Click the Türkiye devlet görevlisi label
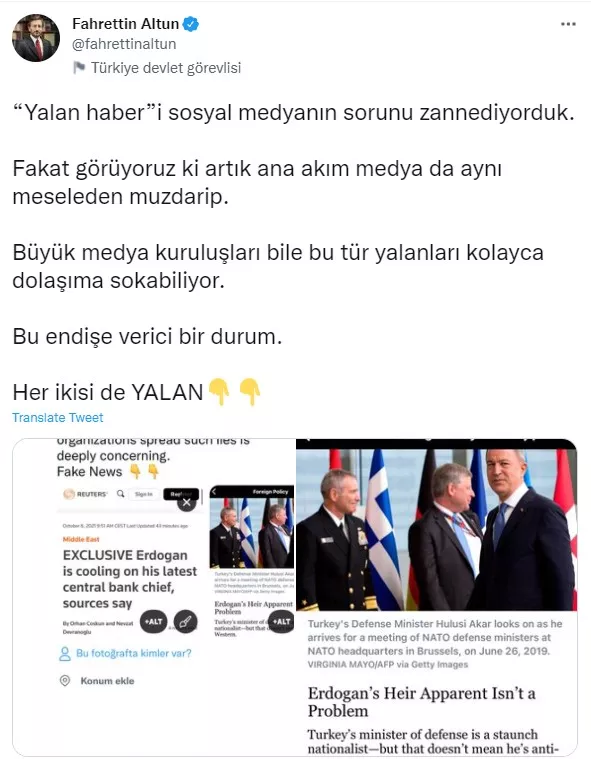The image size is (591, 759). pos(166,68)
